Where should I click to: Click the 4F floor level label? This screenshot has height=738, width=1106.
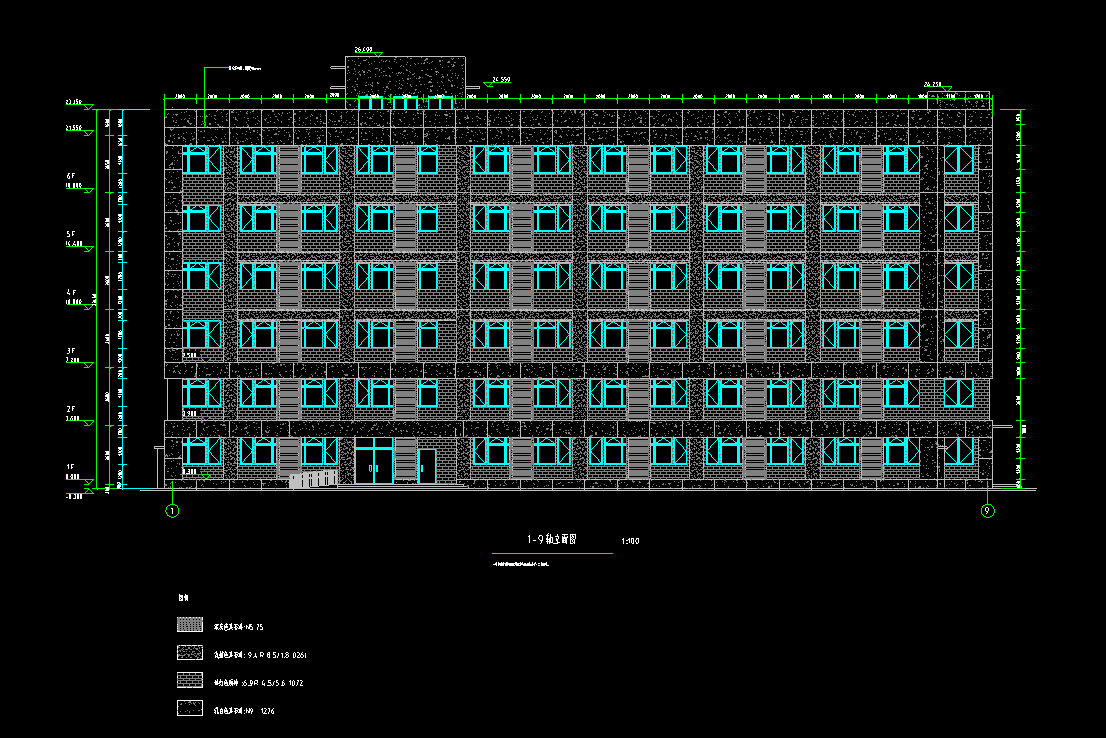point(72,292)
